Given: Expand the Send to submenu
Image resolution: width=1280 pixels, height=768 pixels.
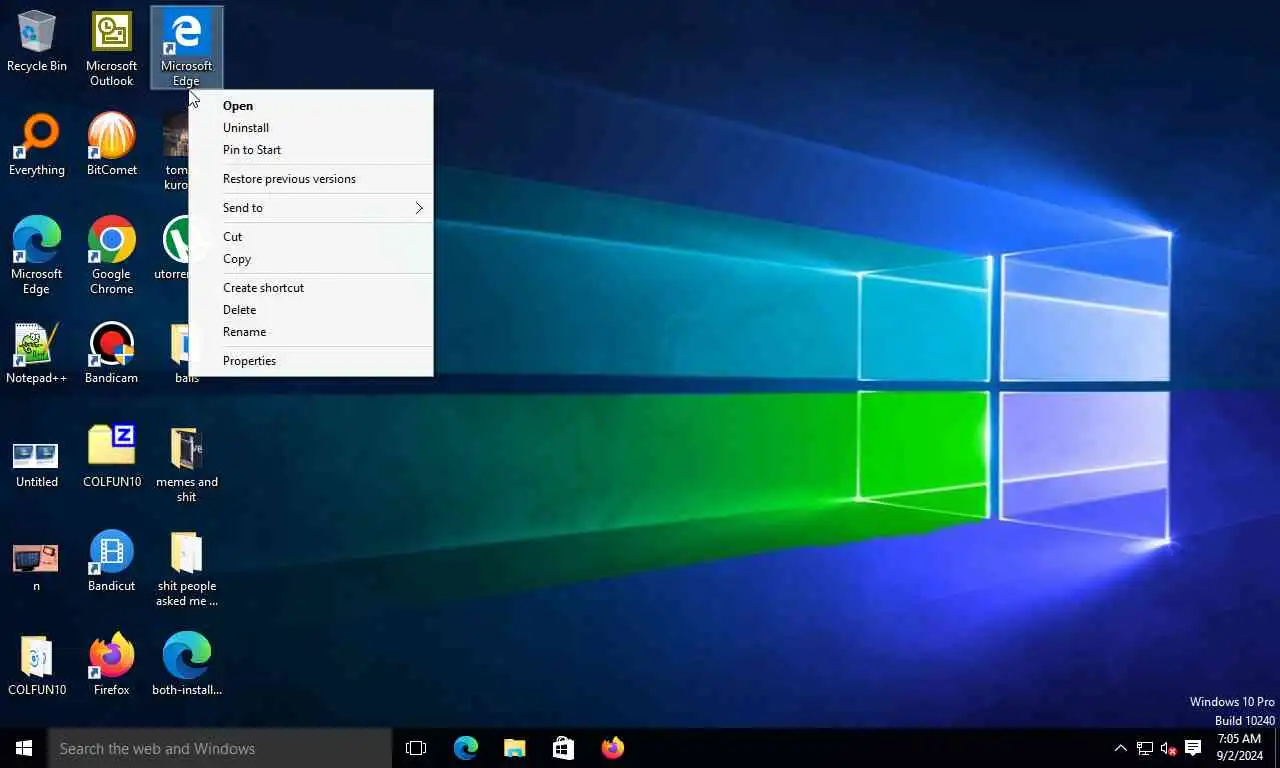Looking at the screenshot, I should pyautogui.click(x=311, y=208).
